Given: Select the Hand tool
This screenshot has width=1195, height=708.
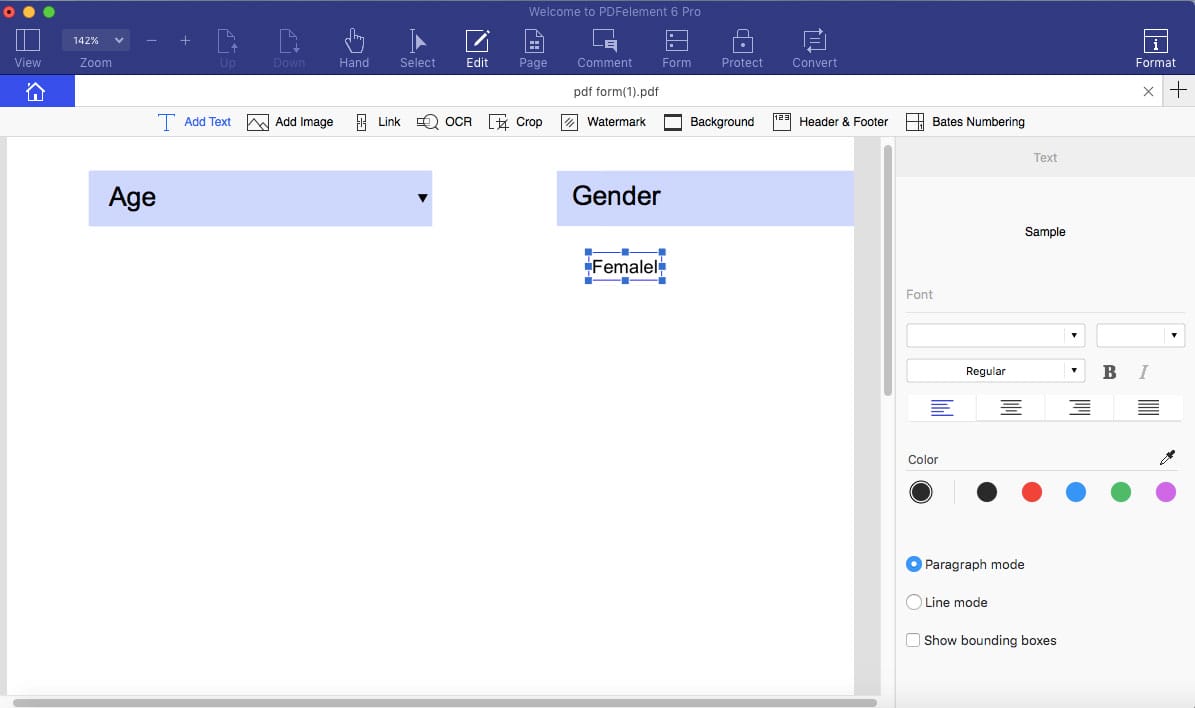Looking at the screenshot, I should coord(354,47).
